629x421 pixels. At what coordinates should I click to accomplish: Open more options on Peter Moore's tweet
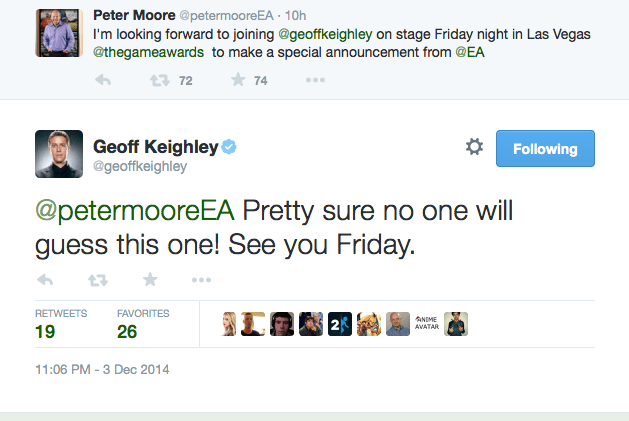(315, 80)
